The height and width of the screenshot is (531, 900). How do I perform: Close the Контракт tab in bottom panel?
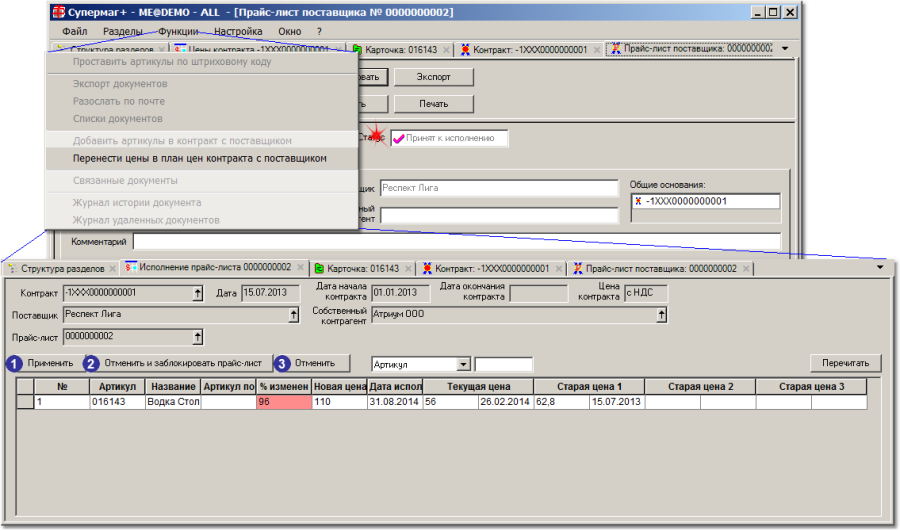coord(558,269)
